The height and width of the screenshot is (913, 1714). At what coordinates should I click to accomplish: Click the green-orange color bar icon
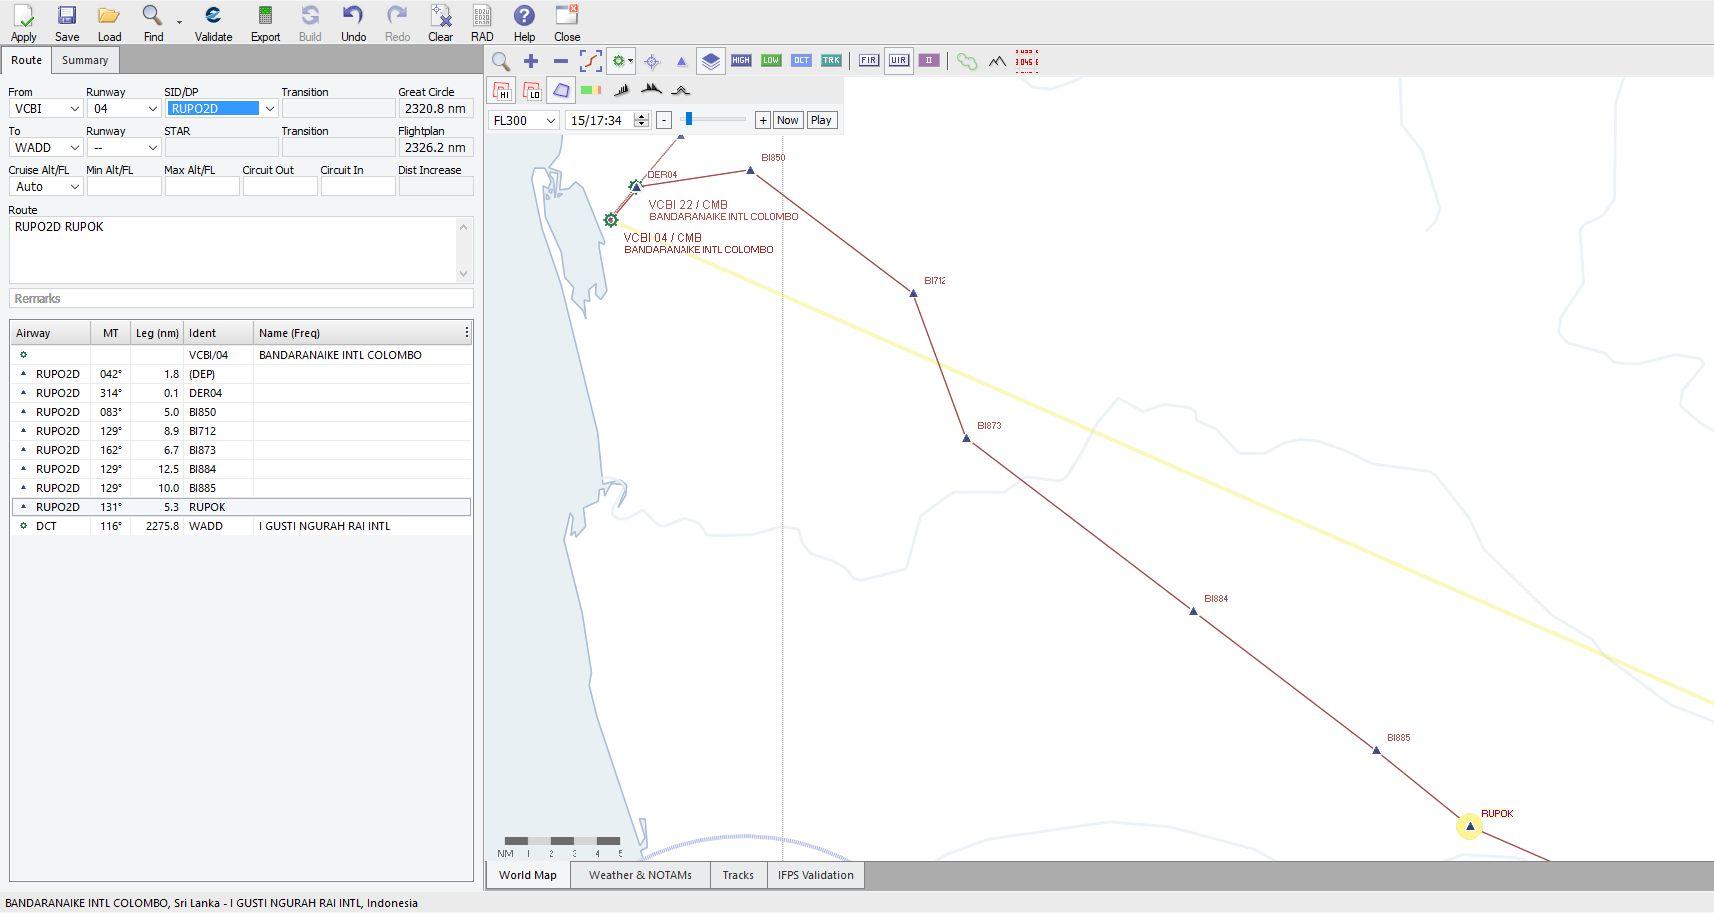pyautogui.click(x=591, y=91)
